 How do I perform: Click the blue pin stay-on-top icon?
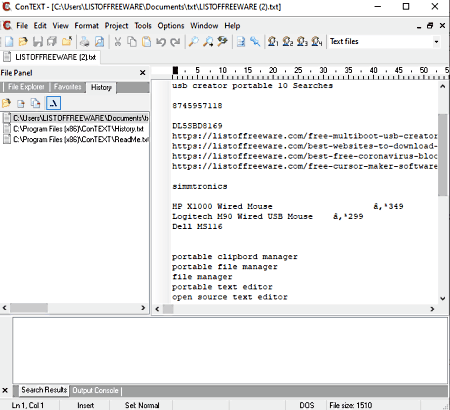(x=255, y=42)
